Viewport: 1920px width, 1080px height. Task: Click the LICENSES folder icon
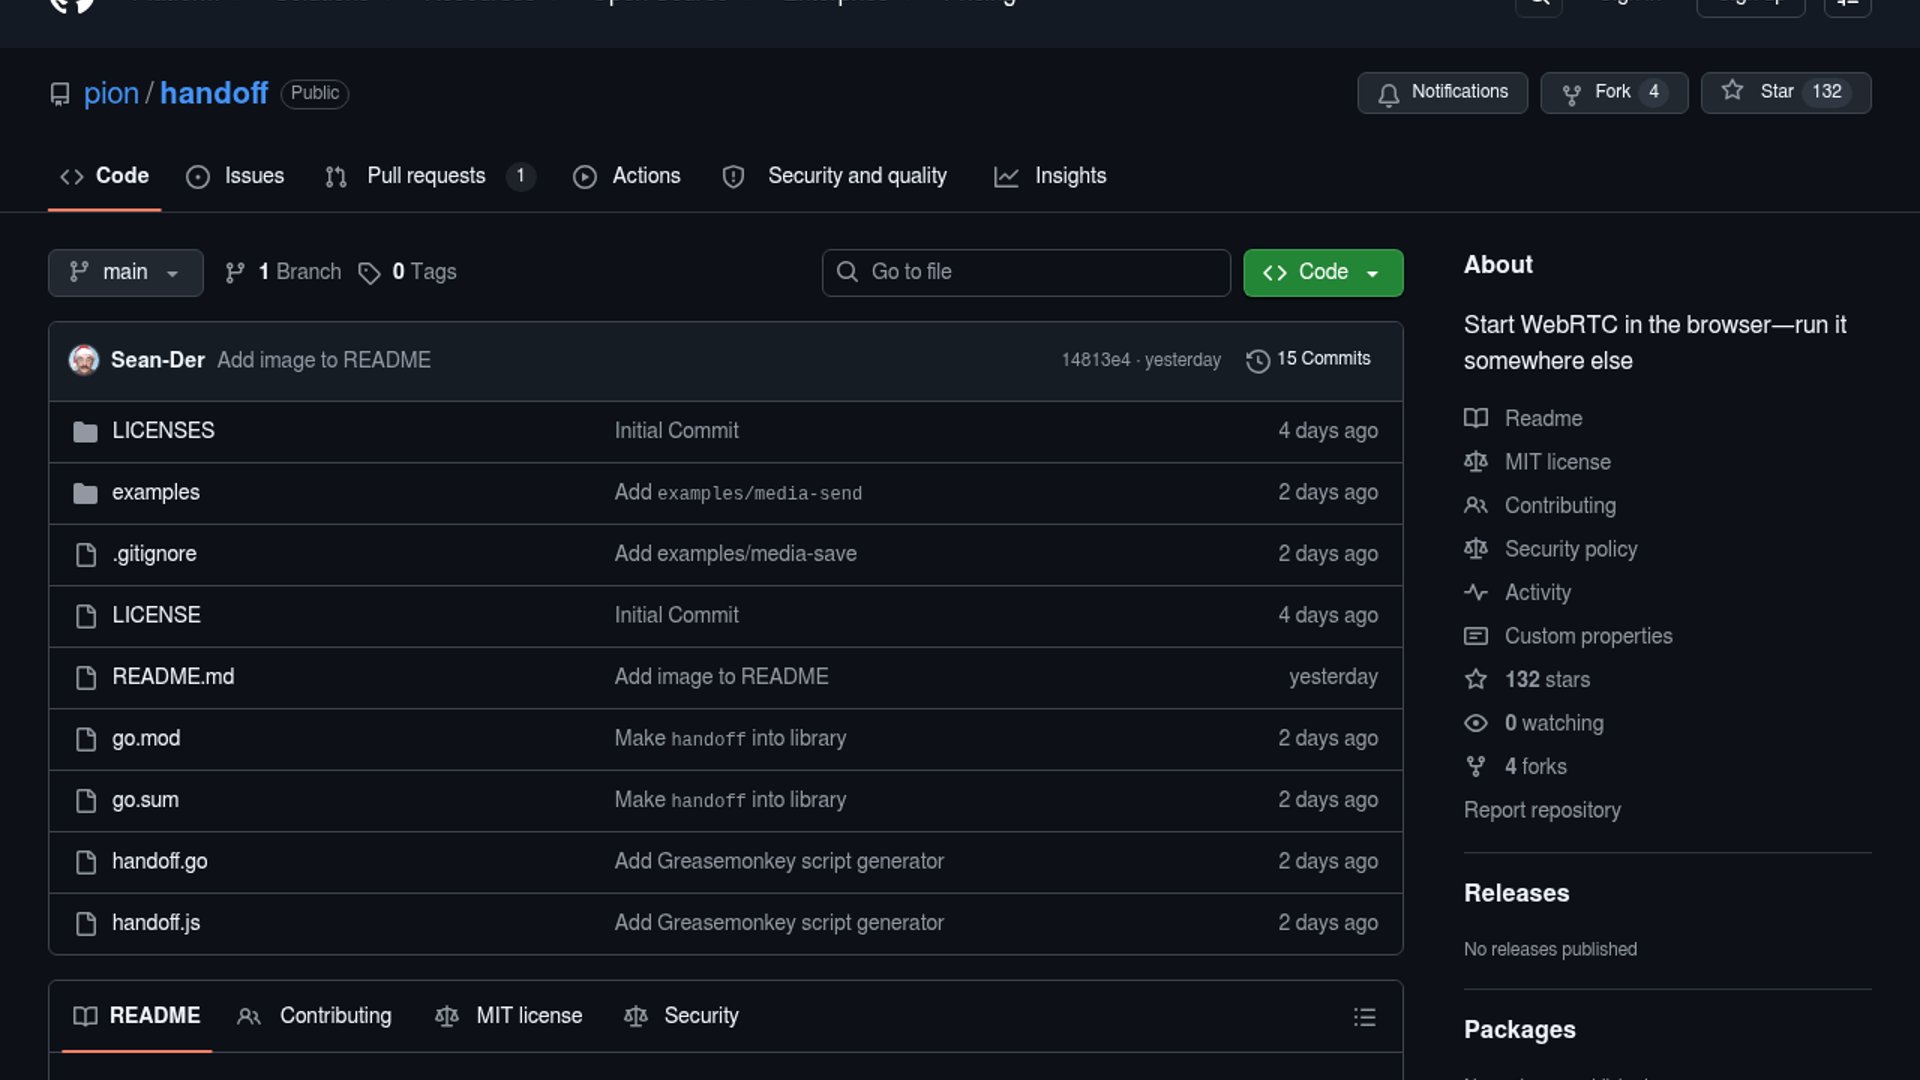coord(86,431)
